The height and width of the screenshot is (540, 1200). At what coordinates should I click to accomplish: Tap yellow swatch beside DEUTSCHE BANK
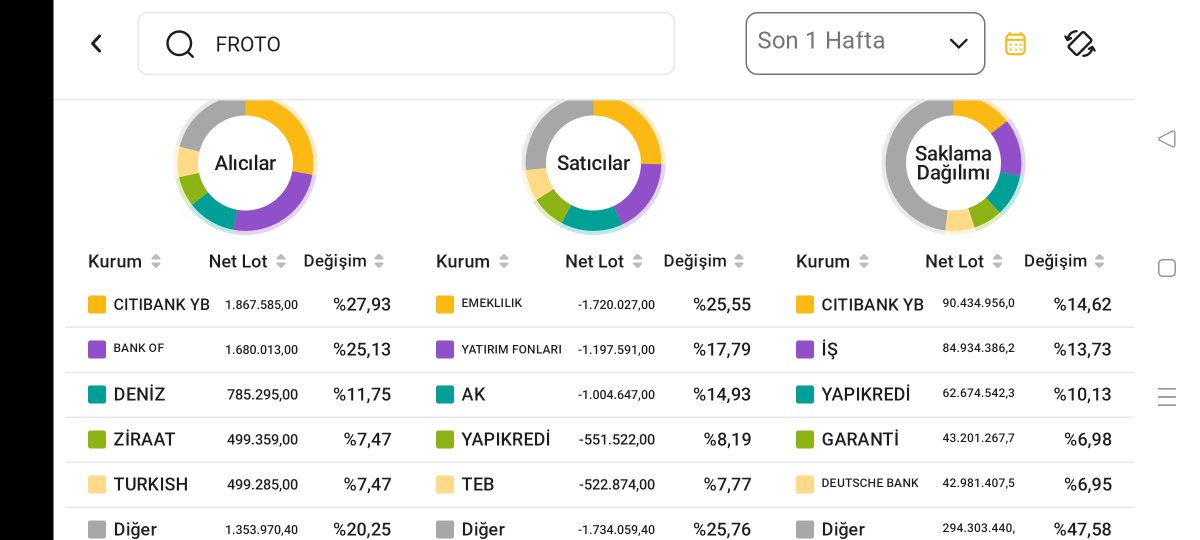point(805,484)
